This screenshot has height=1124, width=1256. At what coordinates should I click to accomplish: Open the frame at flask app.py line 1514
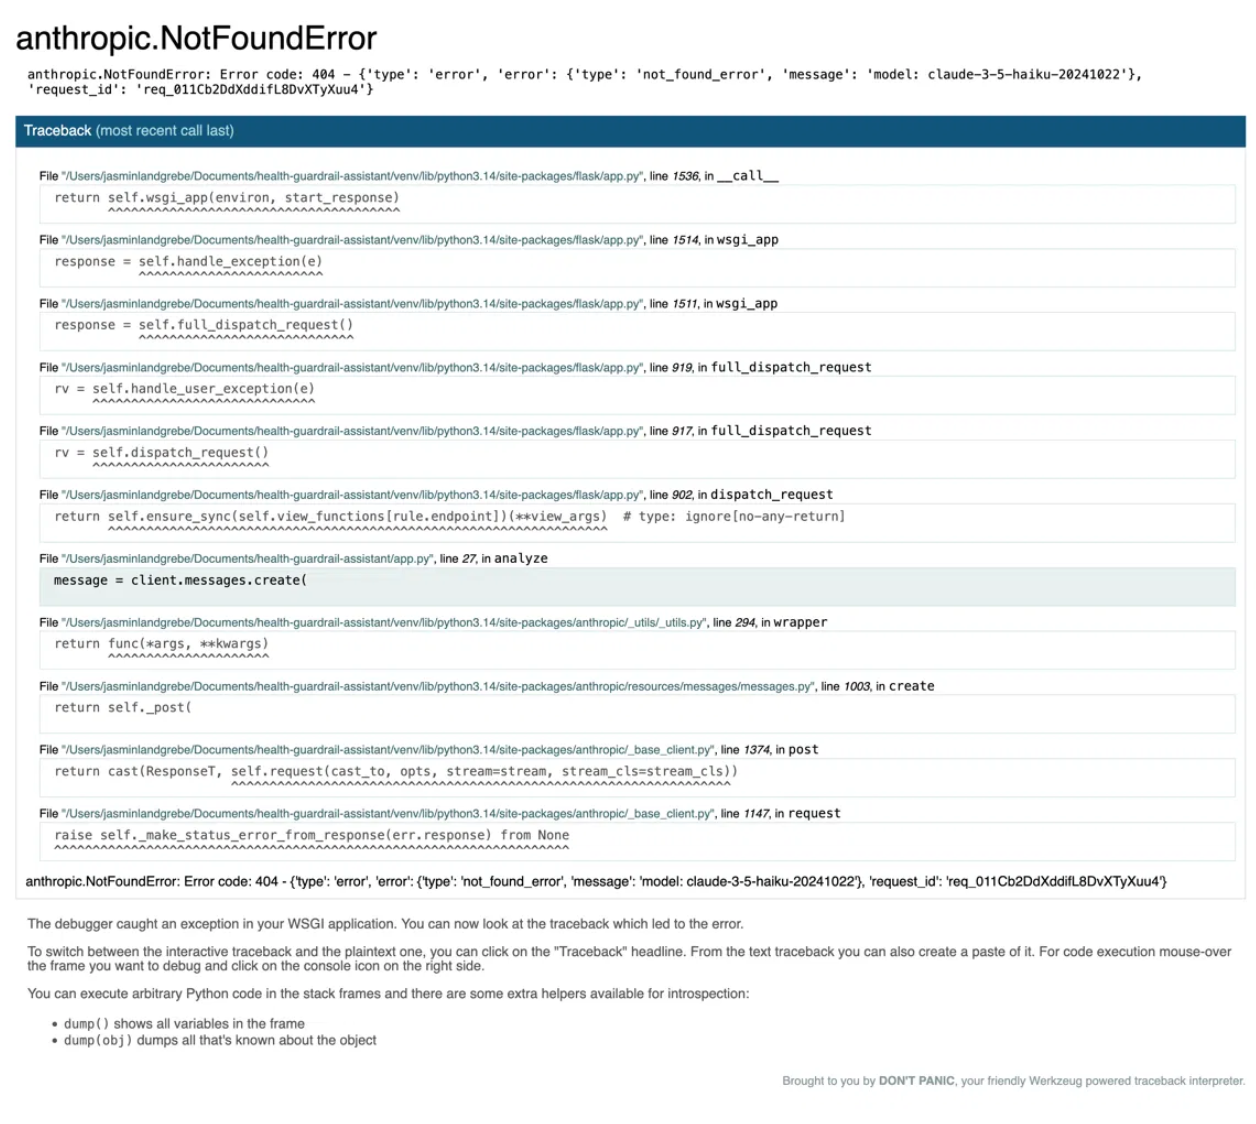pos(409,240)
